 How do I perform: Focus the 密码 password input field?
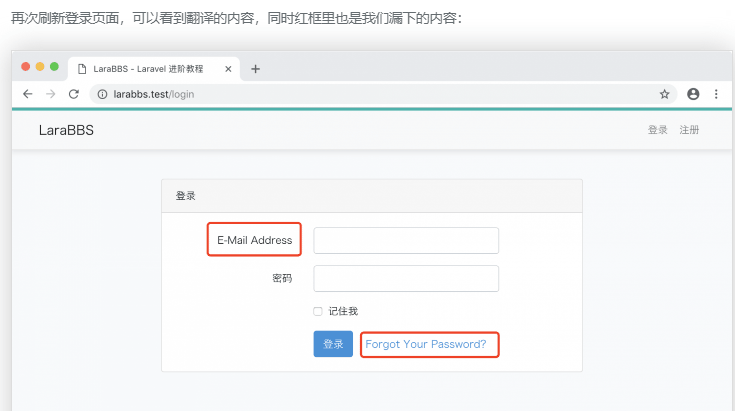(x=406, y=278)
